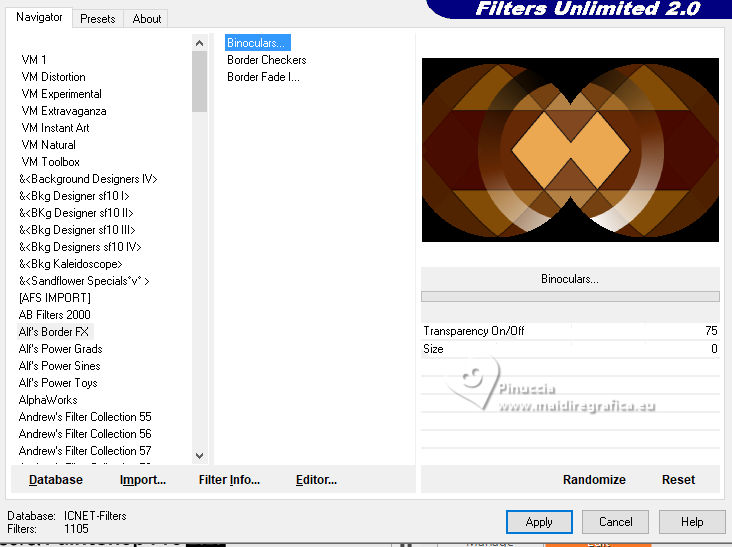Open the Presets tab
Image resolution: width=732 pixels, height=547 pixels.
pyautogui.click(x=98, y=19)
